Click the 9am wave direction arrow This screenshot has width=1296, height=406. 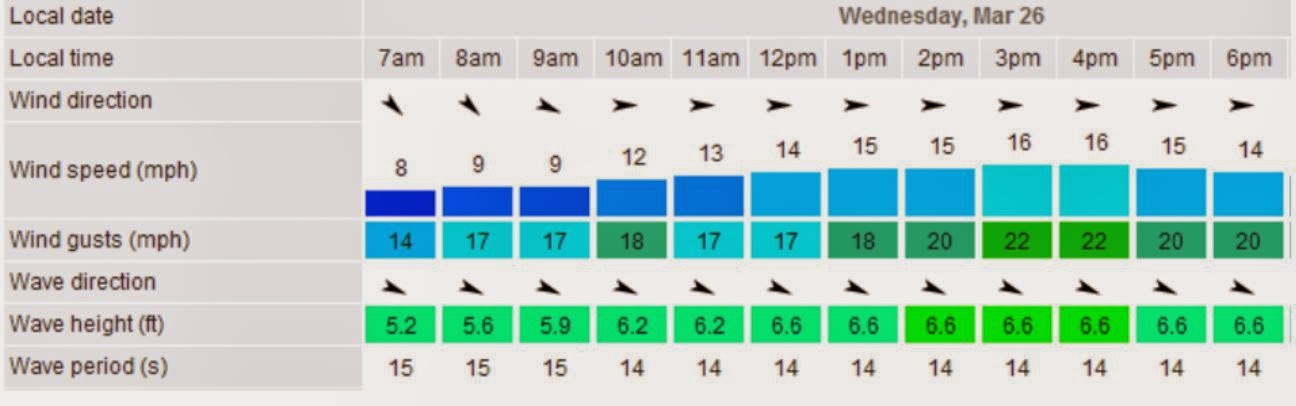(550, 287)
